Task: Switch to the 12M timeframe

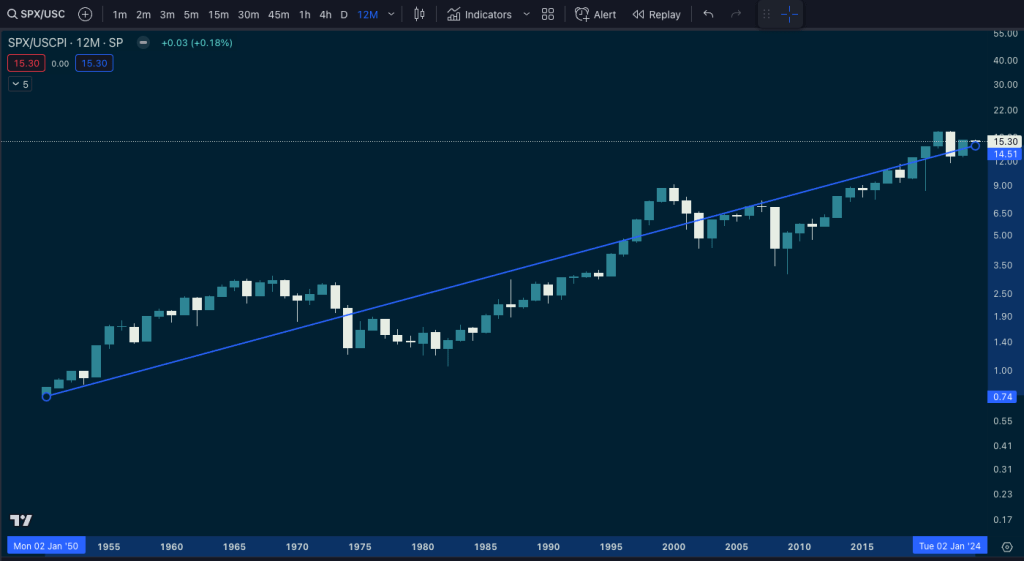Action: pyautogui.click(x=367, y=14)
